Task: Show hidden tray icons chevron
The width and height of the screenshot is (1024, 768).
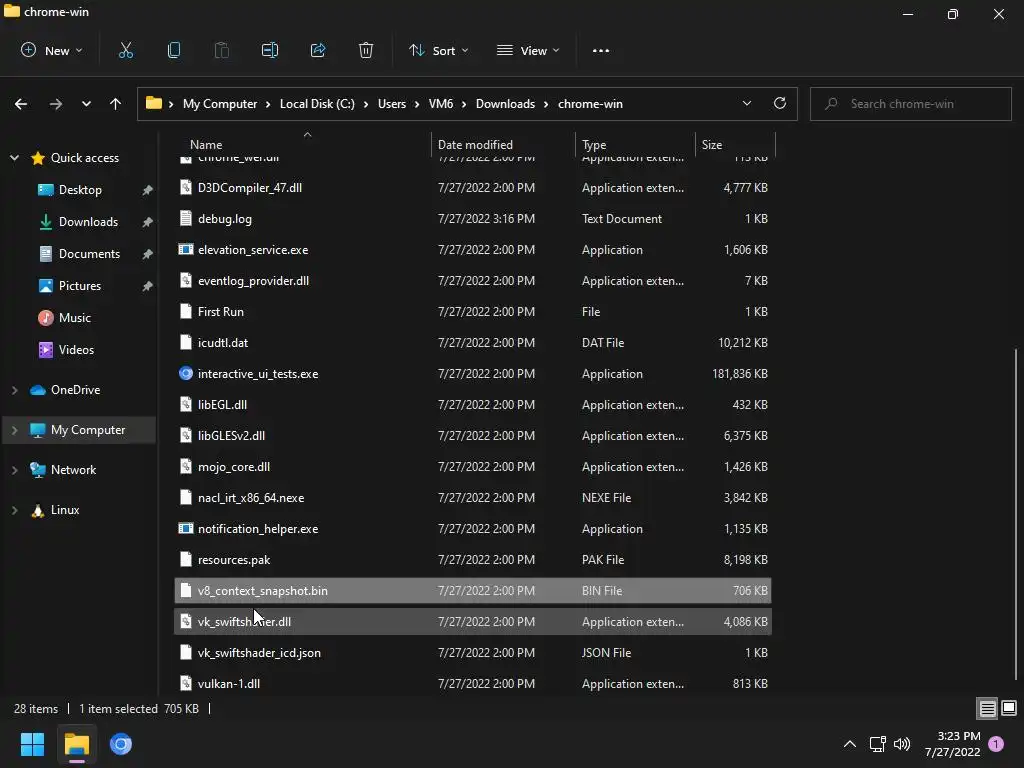Action: 850,744
